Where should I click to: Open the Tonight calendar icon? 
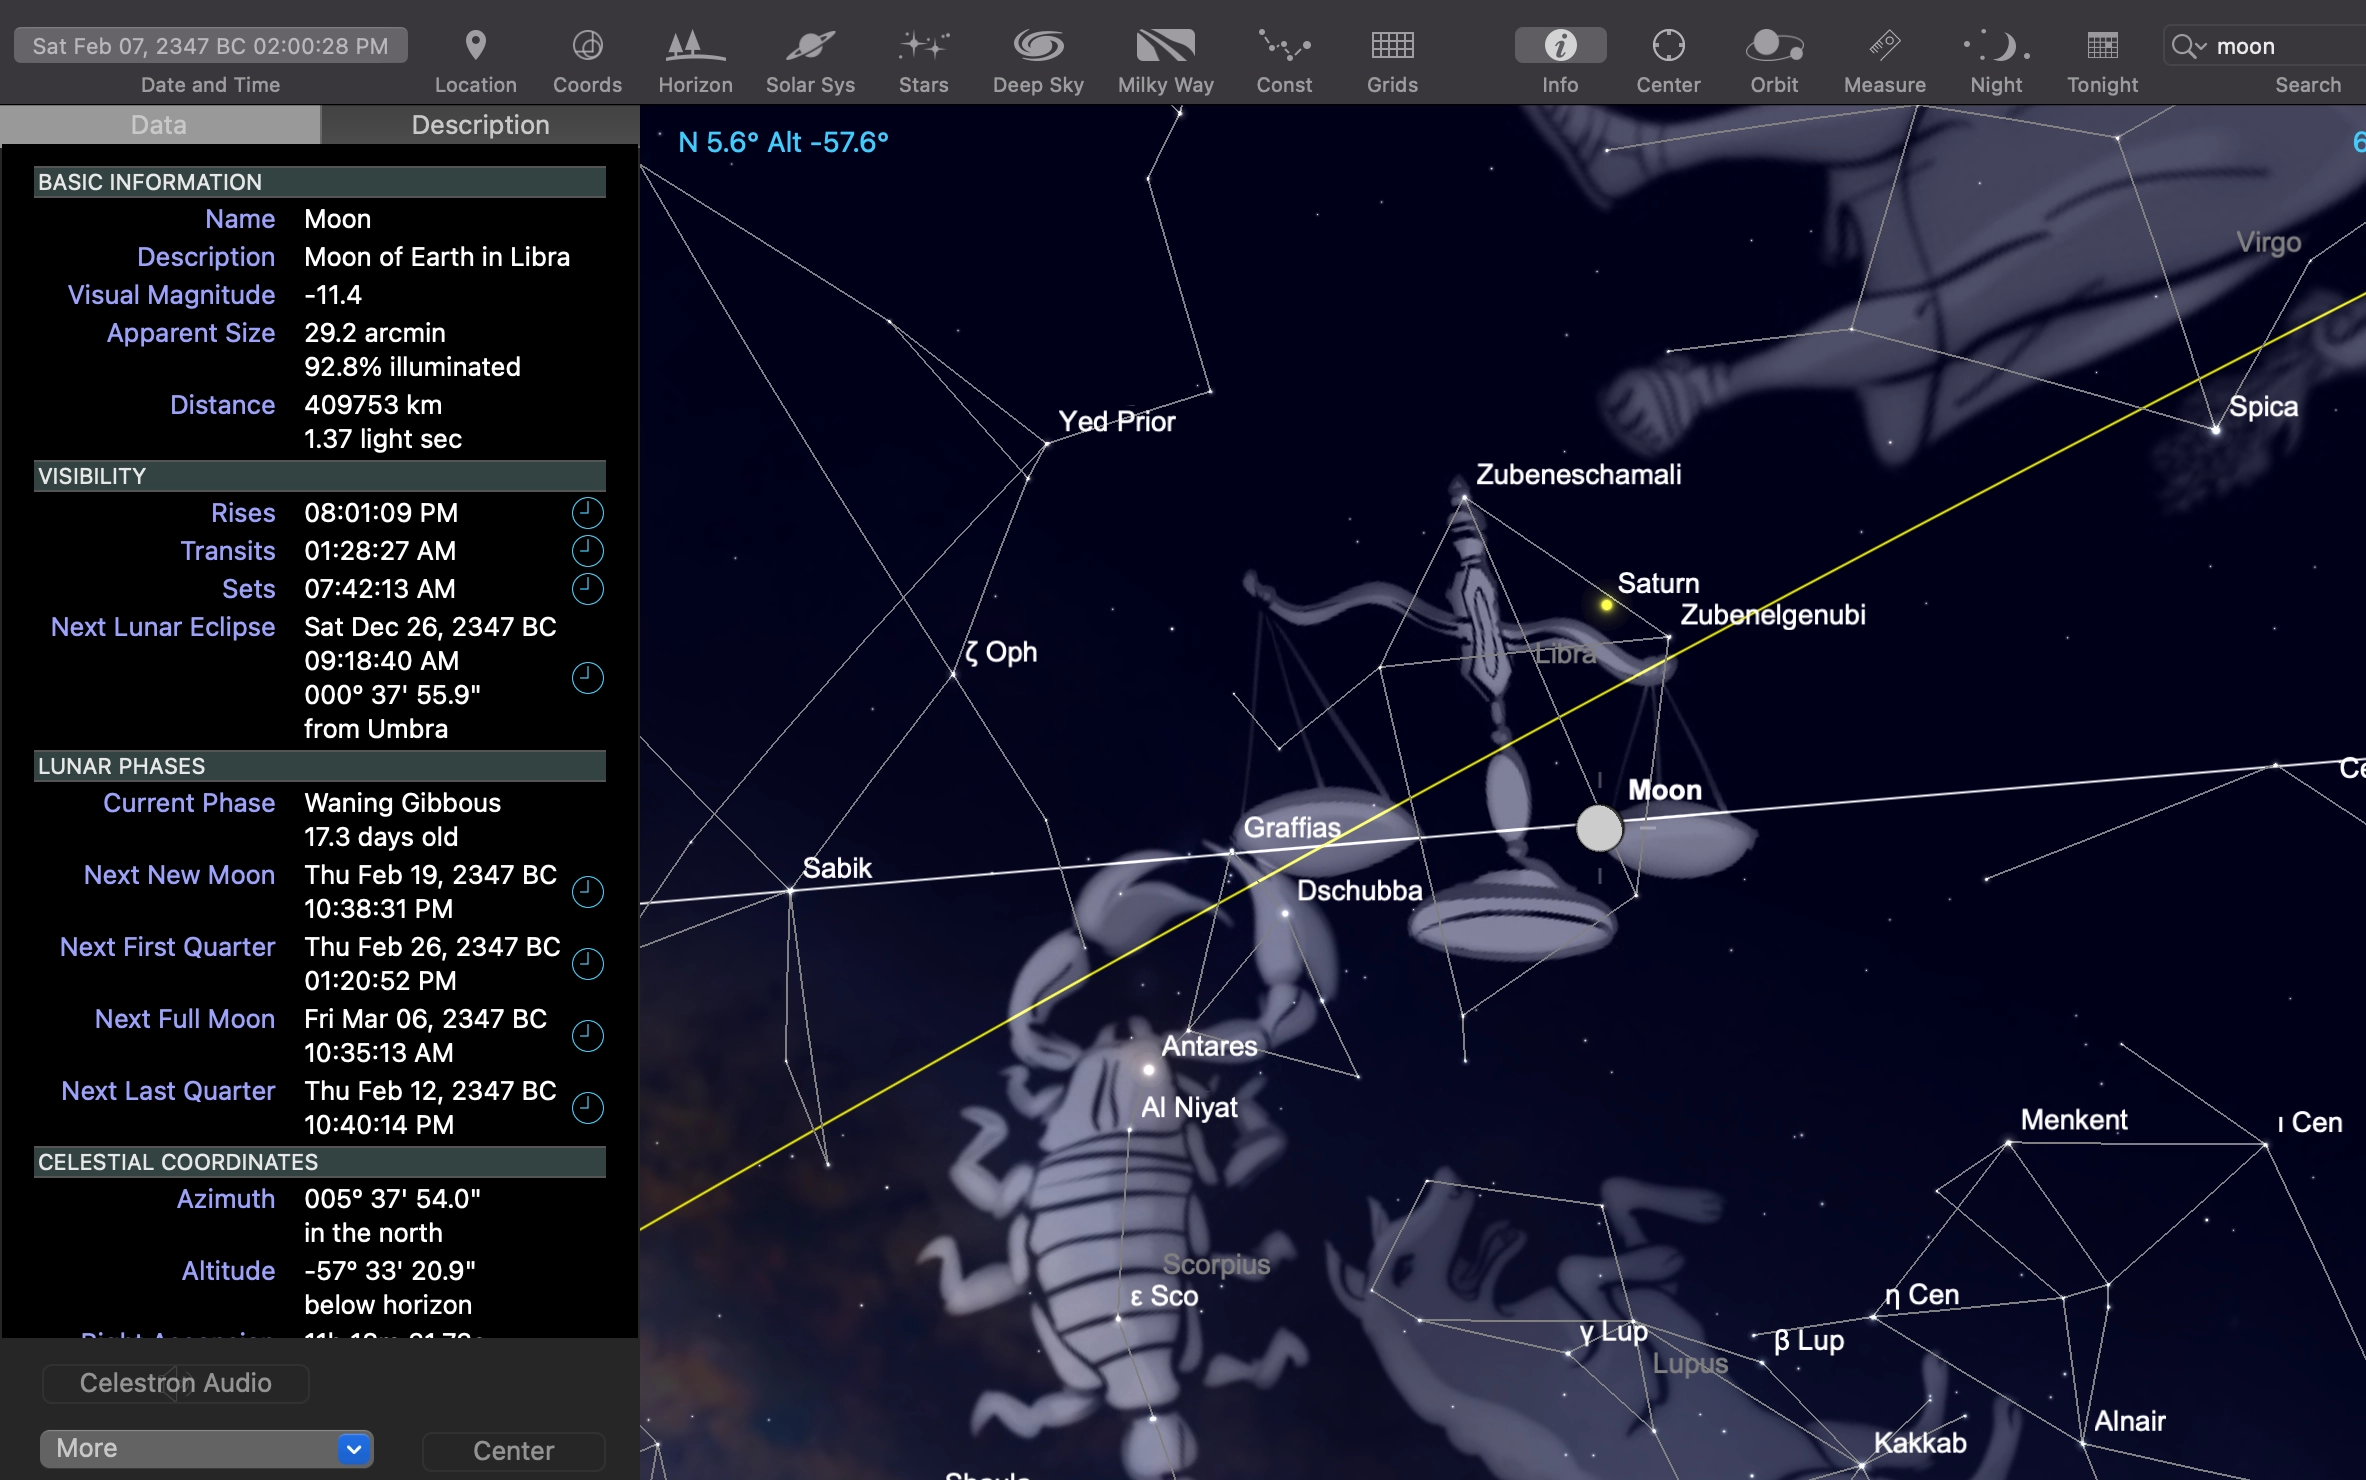coord(2102,46)
